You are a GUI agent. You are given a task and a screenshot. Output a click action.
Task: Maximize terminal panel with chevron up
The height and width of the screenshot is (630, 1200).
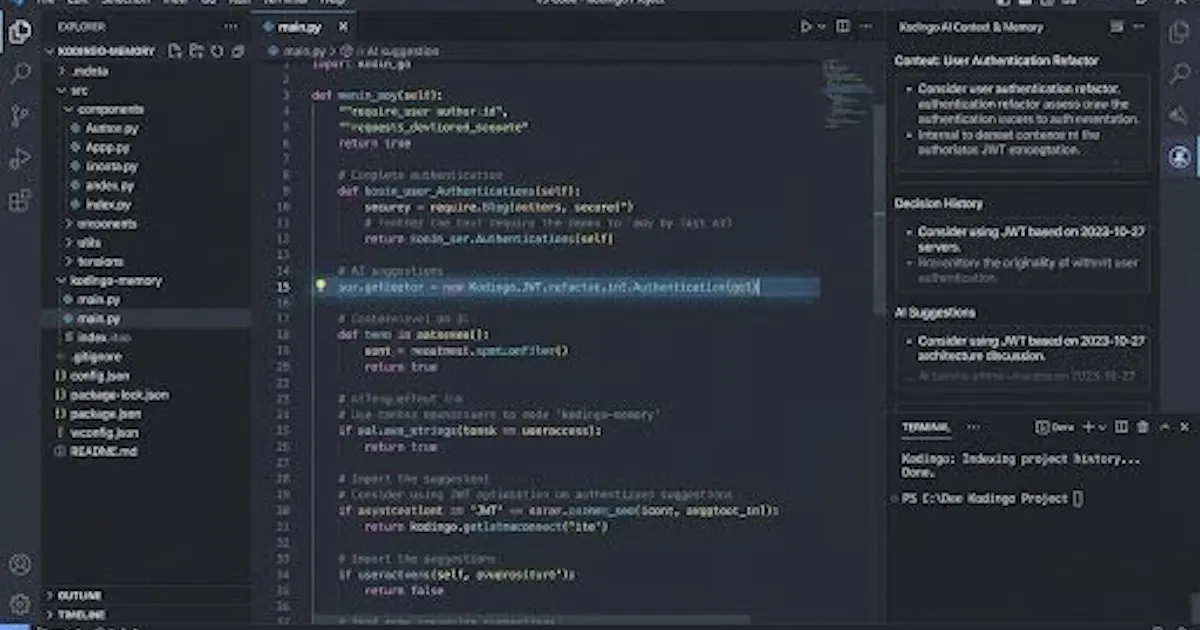click(1165, 427)
